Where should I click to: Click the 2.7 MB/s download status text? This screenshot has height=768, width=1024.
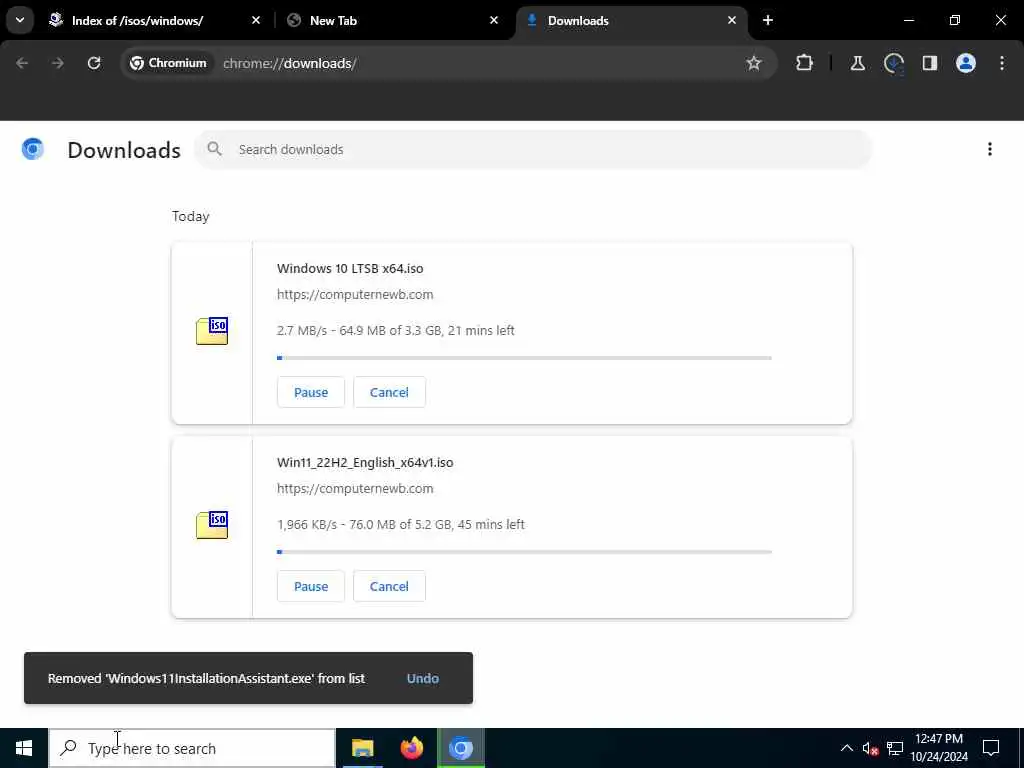click(x=396, y=330)
